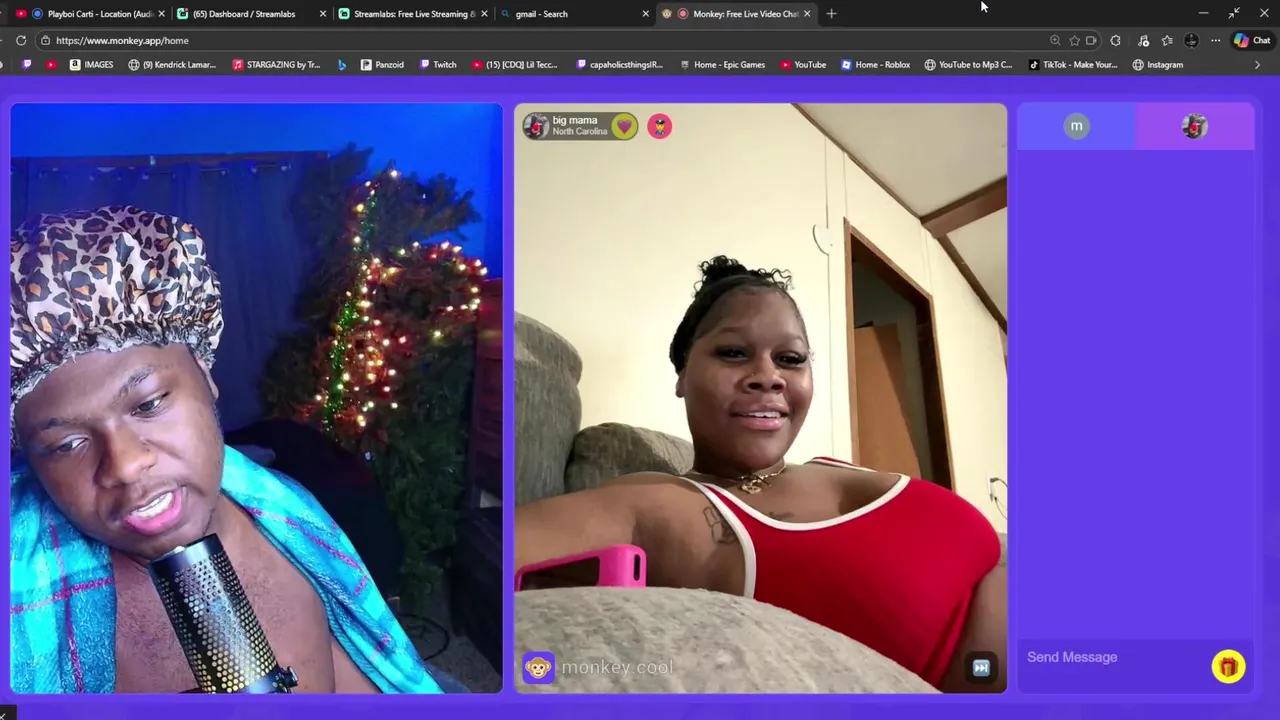Select the profile picture tab in chat panel
The height and width of the screenshot is (720, 1280).
(x=1195, y=126)
